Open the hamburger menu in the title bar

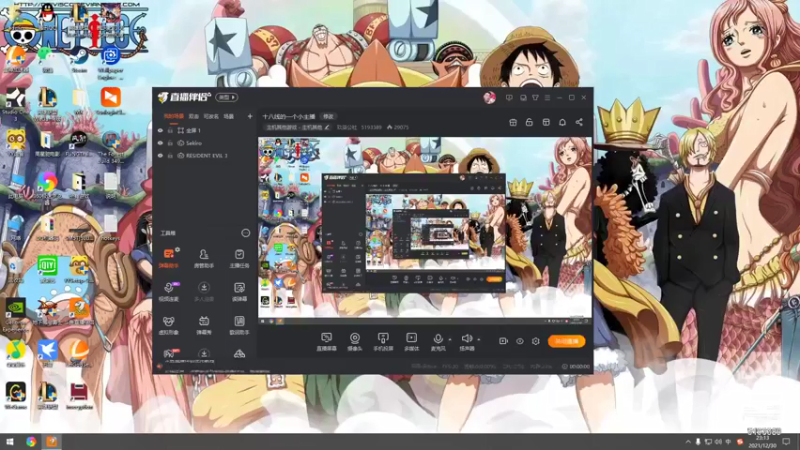click(547, 97)
